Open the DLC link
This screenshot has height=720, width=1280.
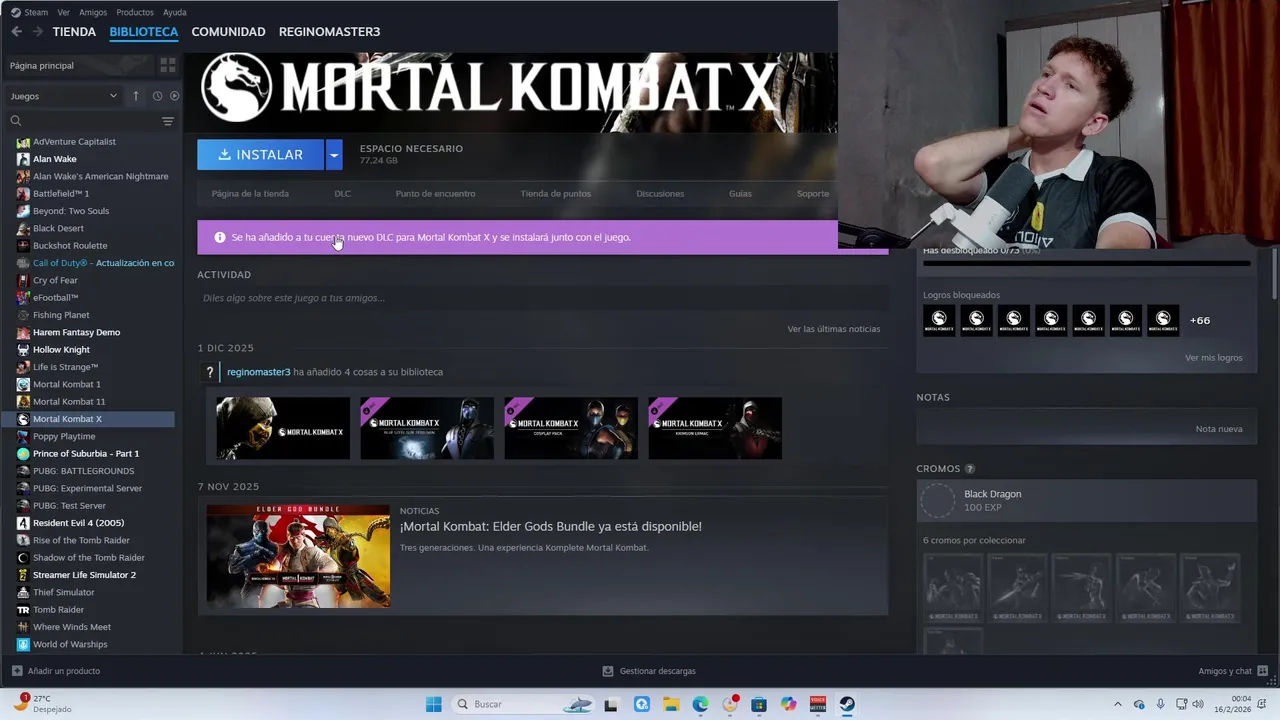(342, 194)
